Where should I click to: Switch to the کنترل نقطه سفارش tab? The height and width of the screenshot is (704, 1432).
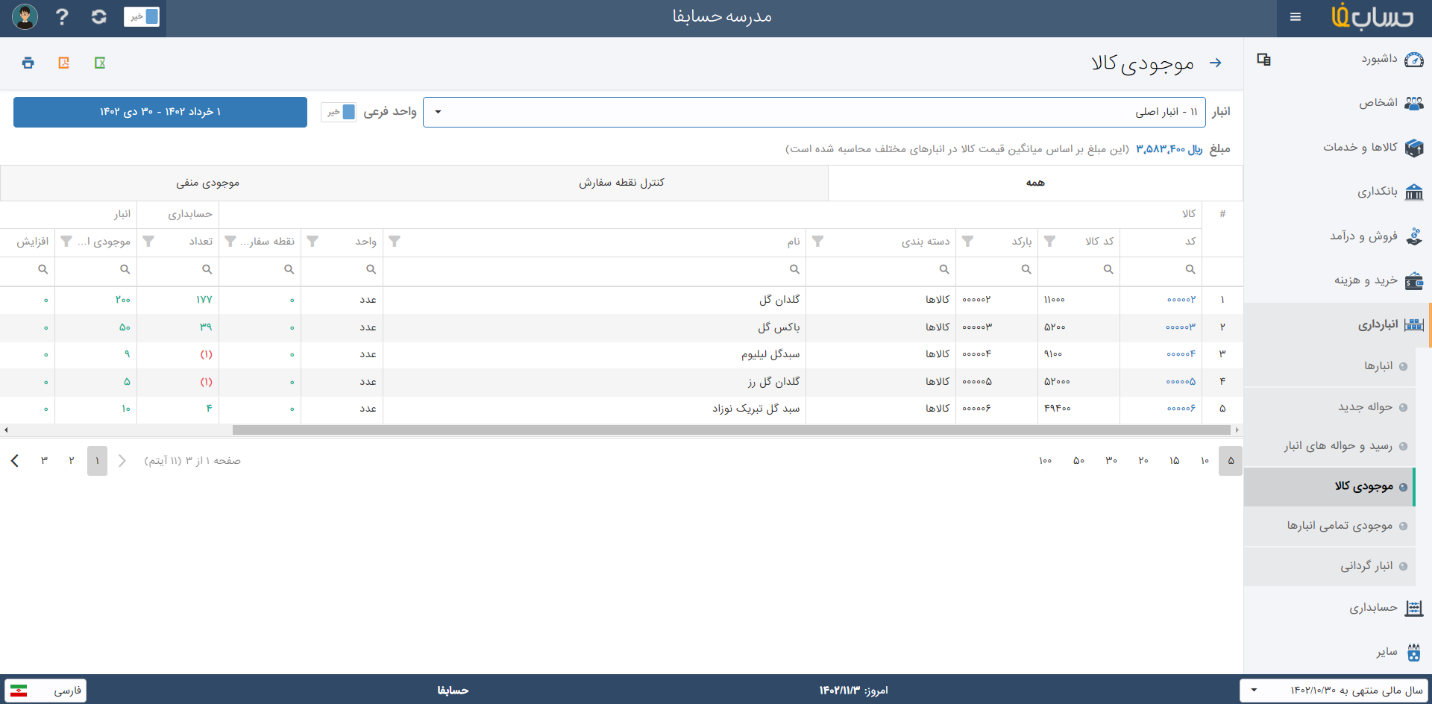pos(621,183)
